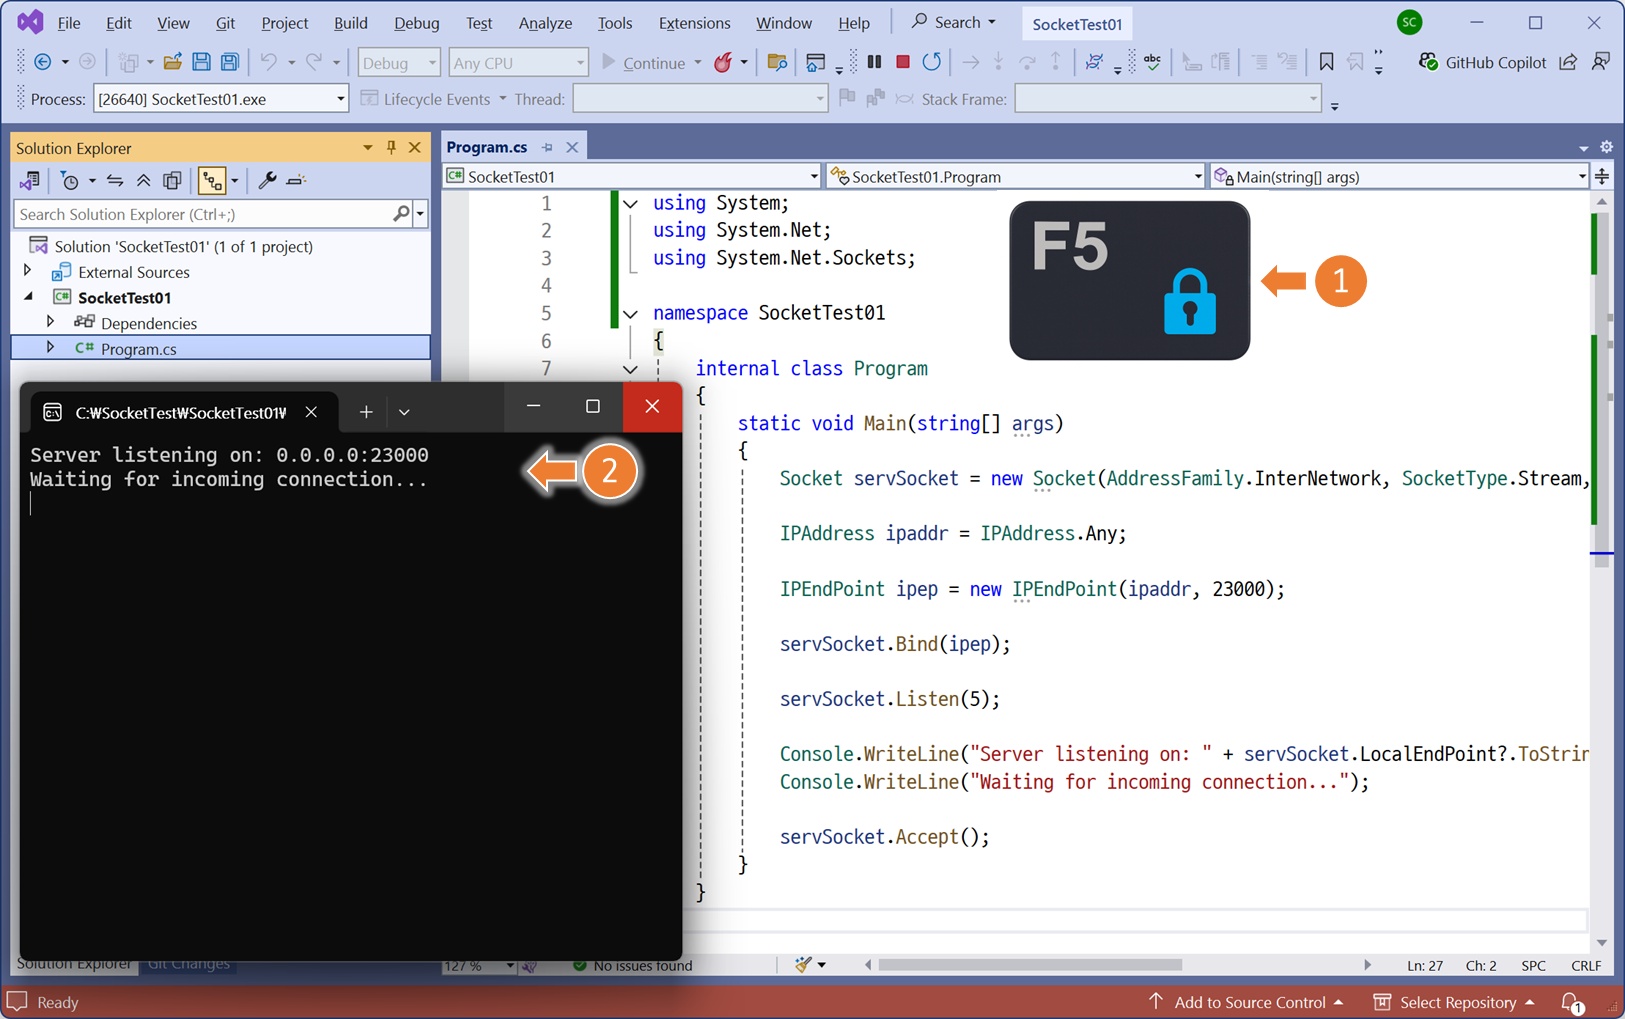This screenshot has width=1625, height=1019.
Task: Click the Navigate Backward arrow icon
Action: [x=43, y=62]
